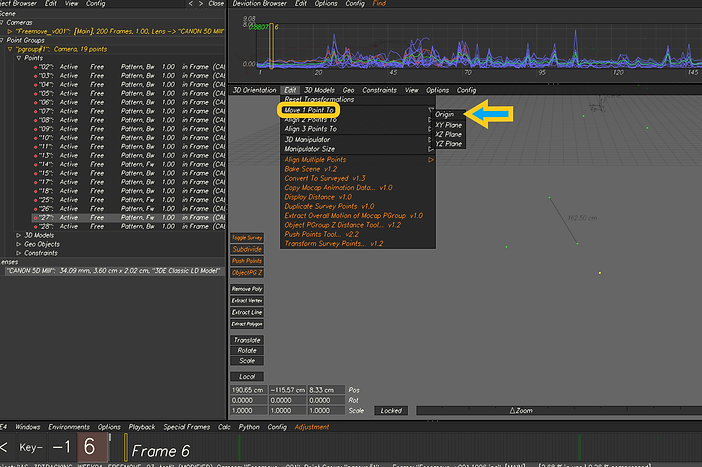Open the Playback menu in bottom bar

[141, 427]
